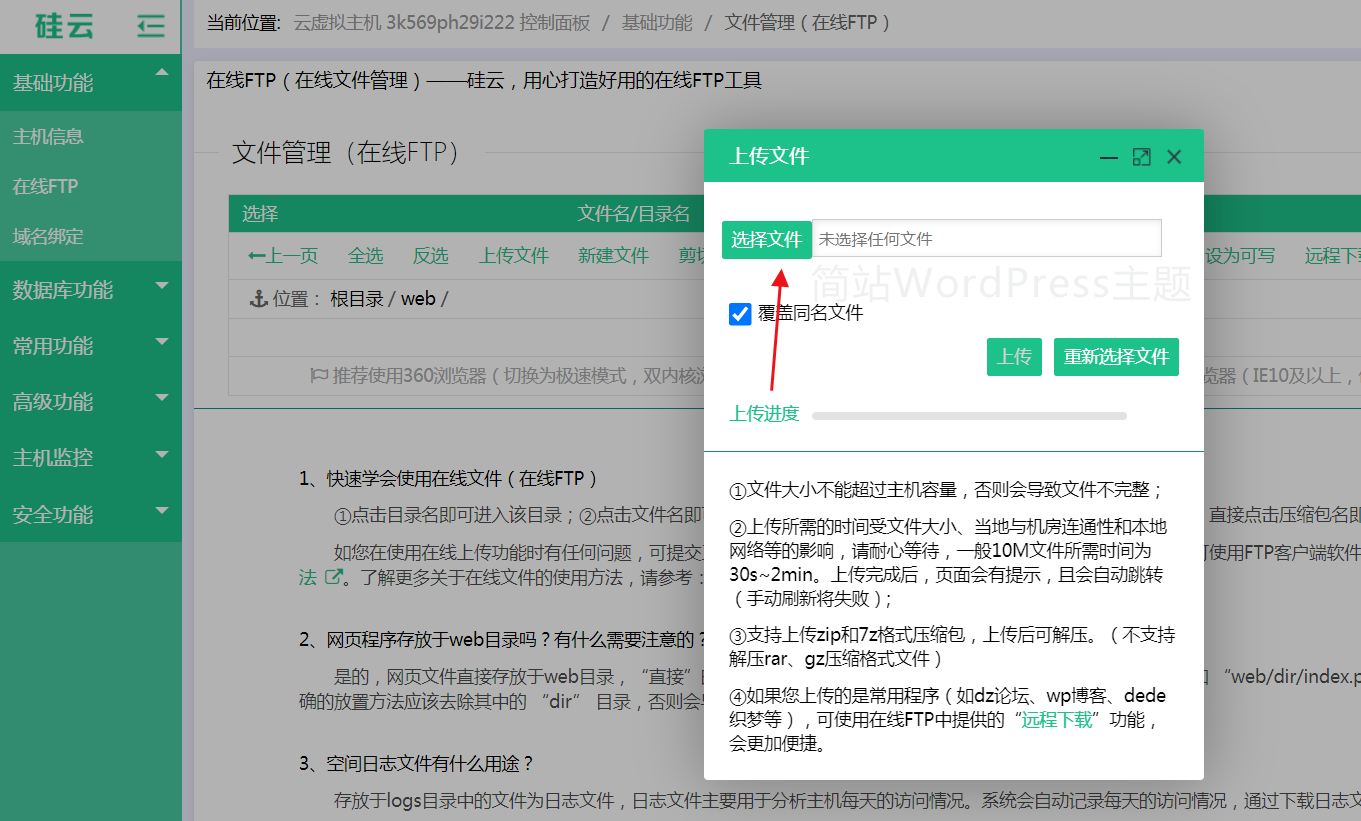This screenshot has height=821, width=1361.
Task: Open 域名绑定 in the sidebar
Action: pos(48,237)
